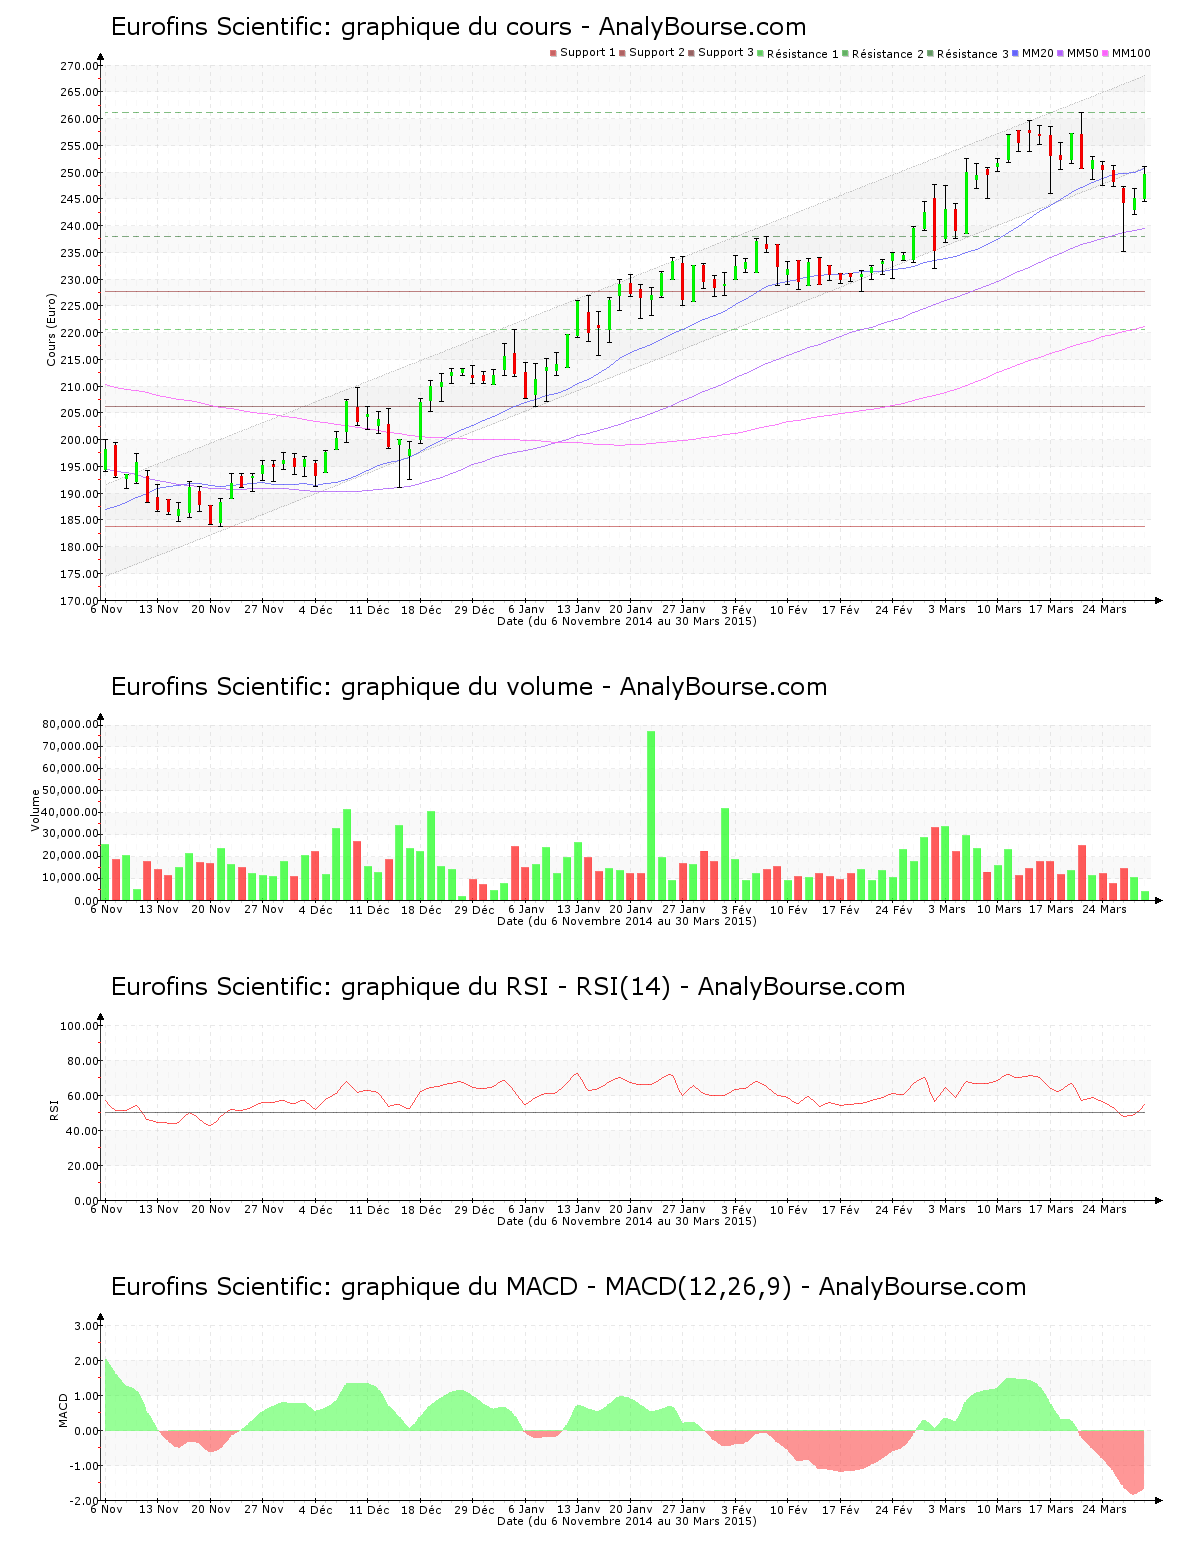This screenshot has width=1200, height=1550.
Task: Select the Résistance 1 legend label
Action: click(803, 54)
